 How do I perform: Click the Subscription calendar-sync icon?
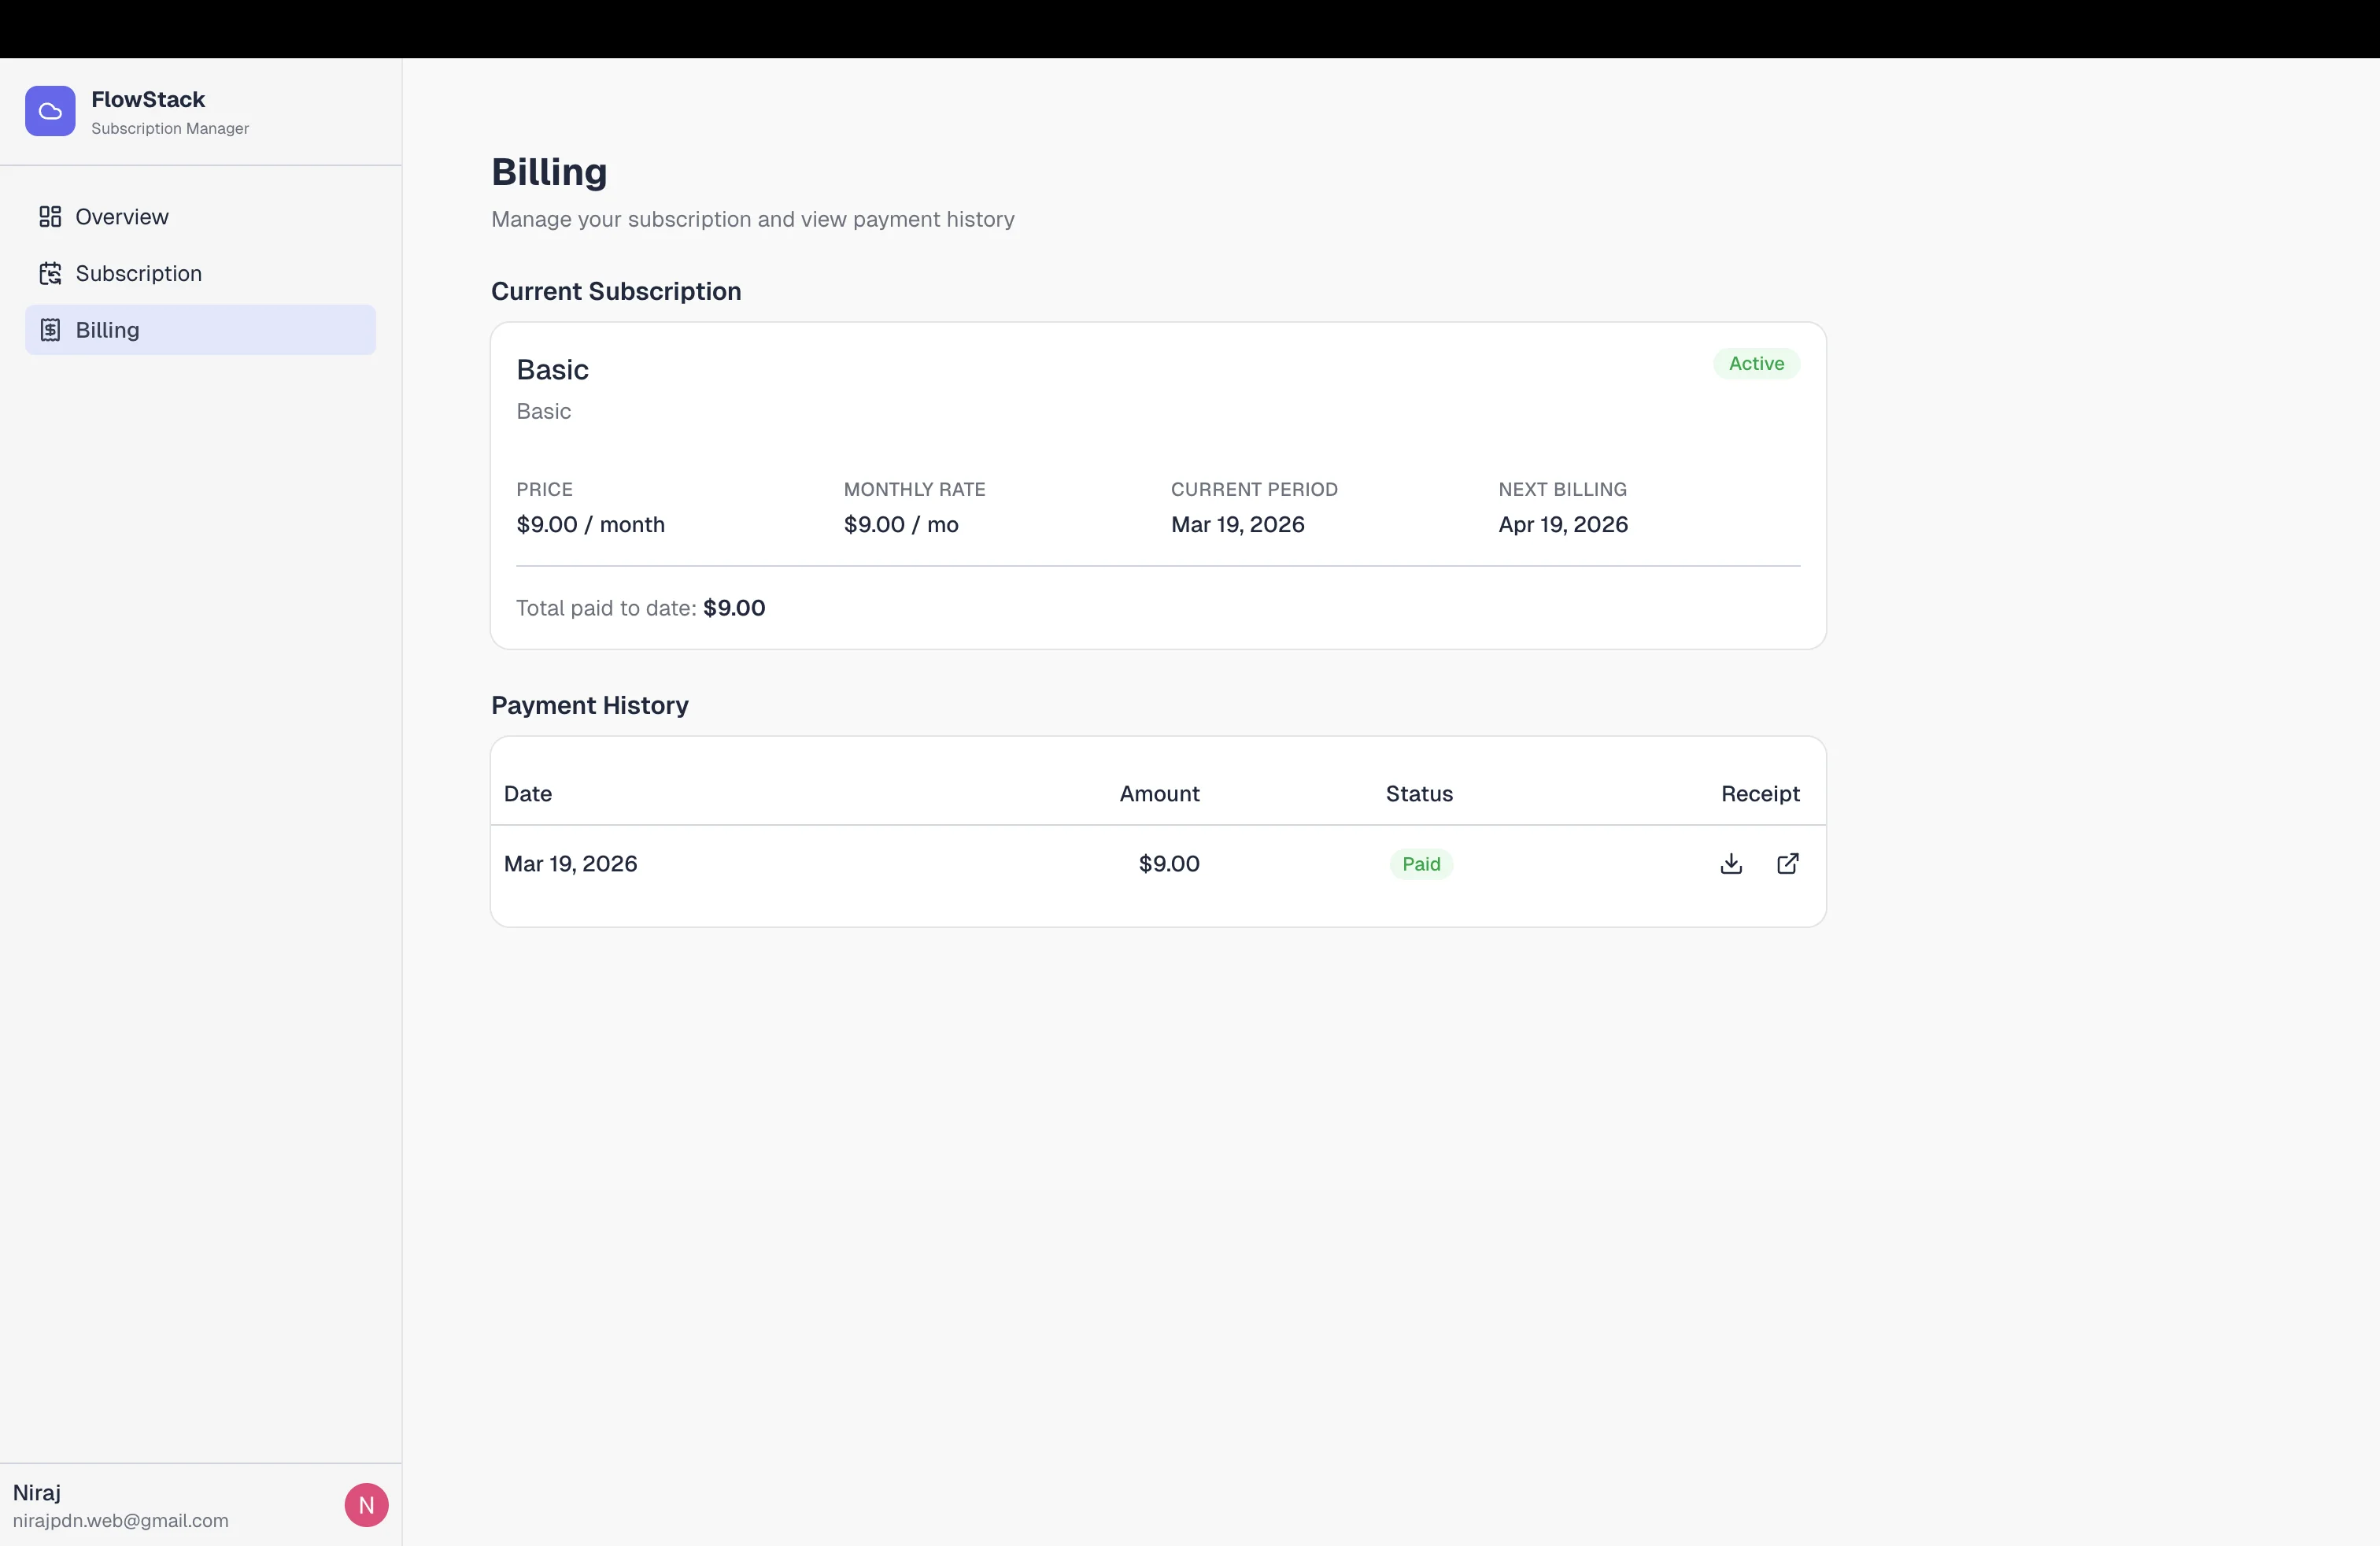click(51, 273)
